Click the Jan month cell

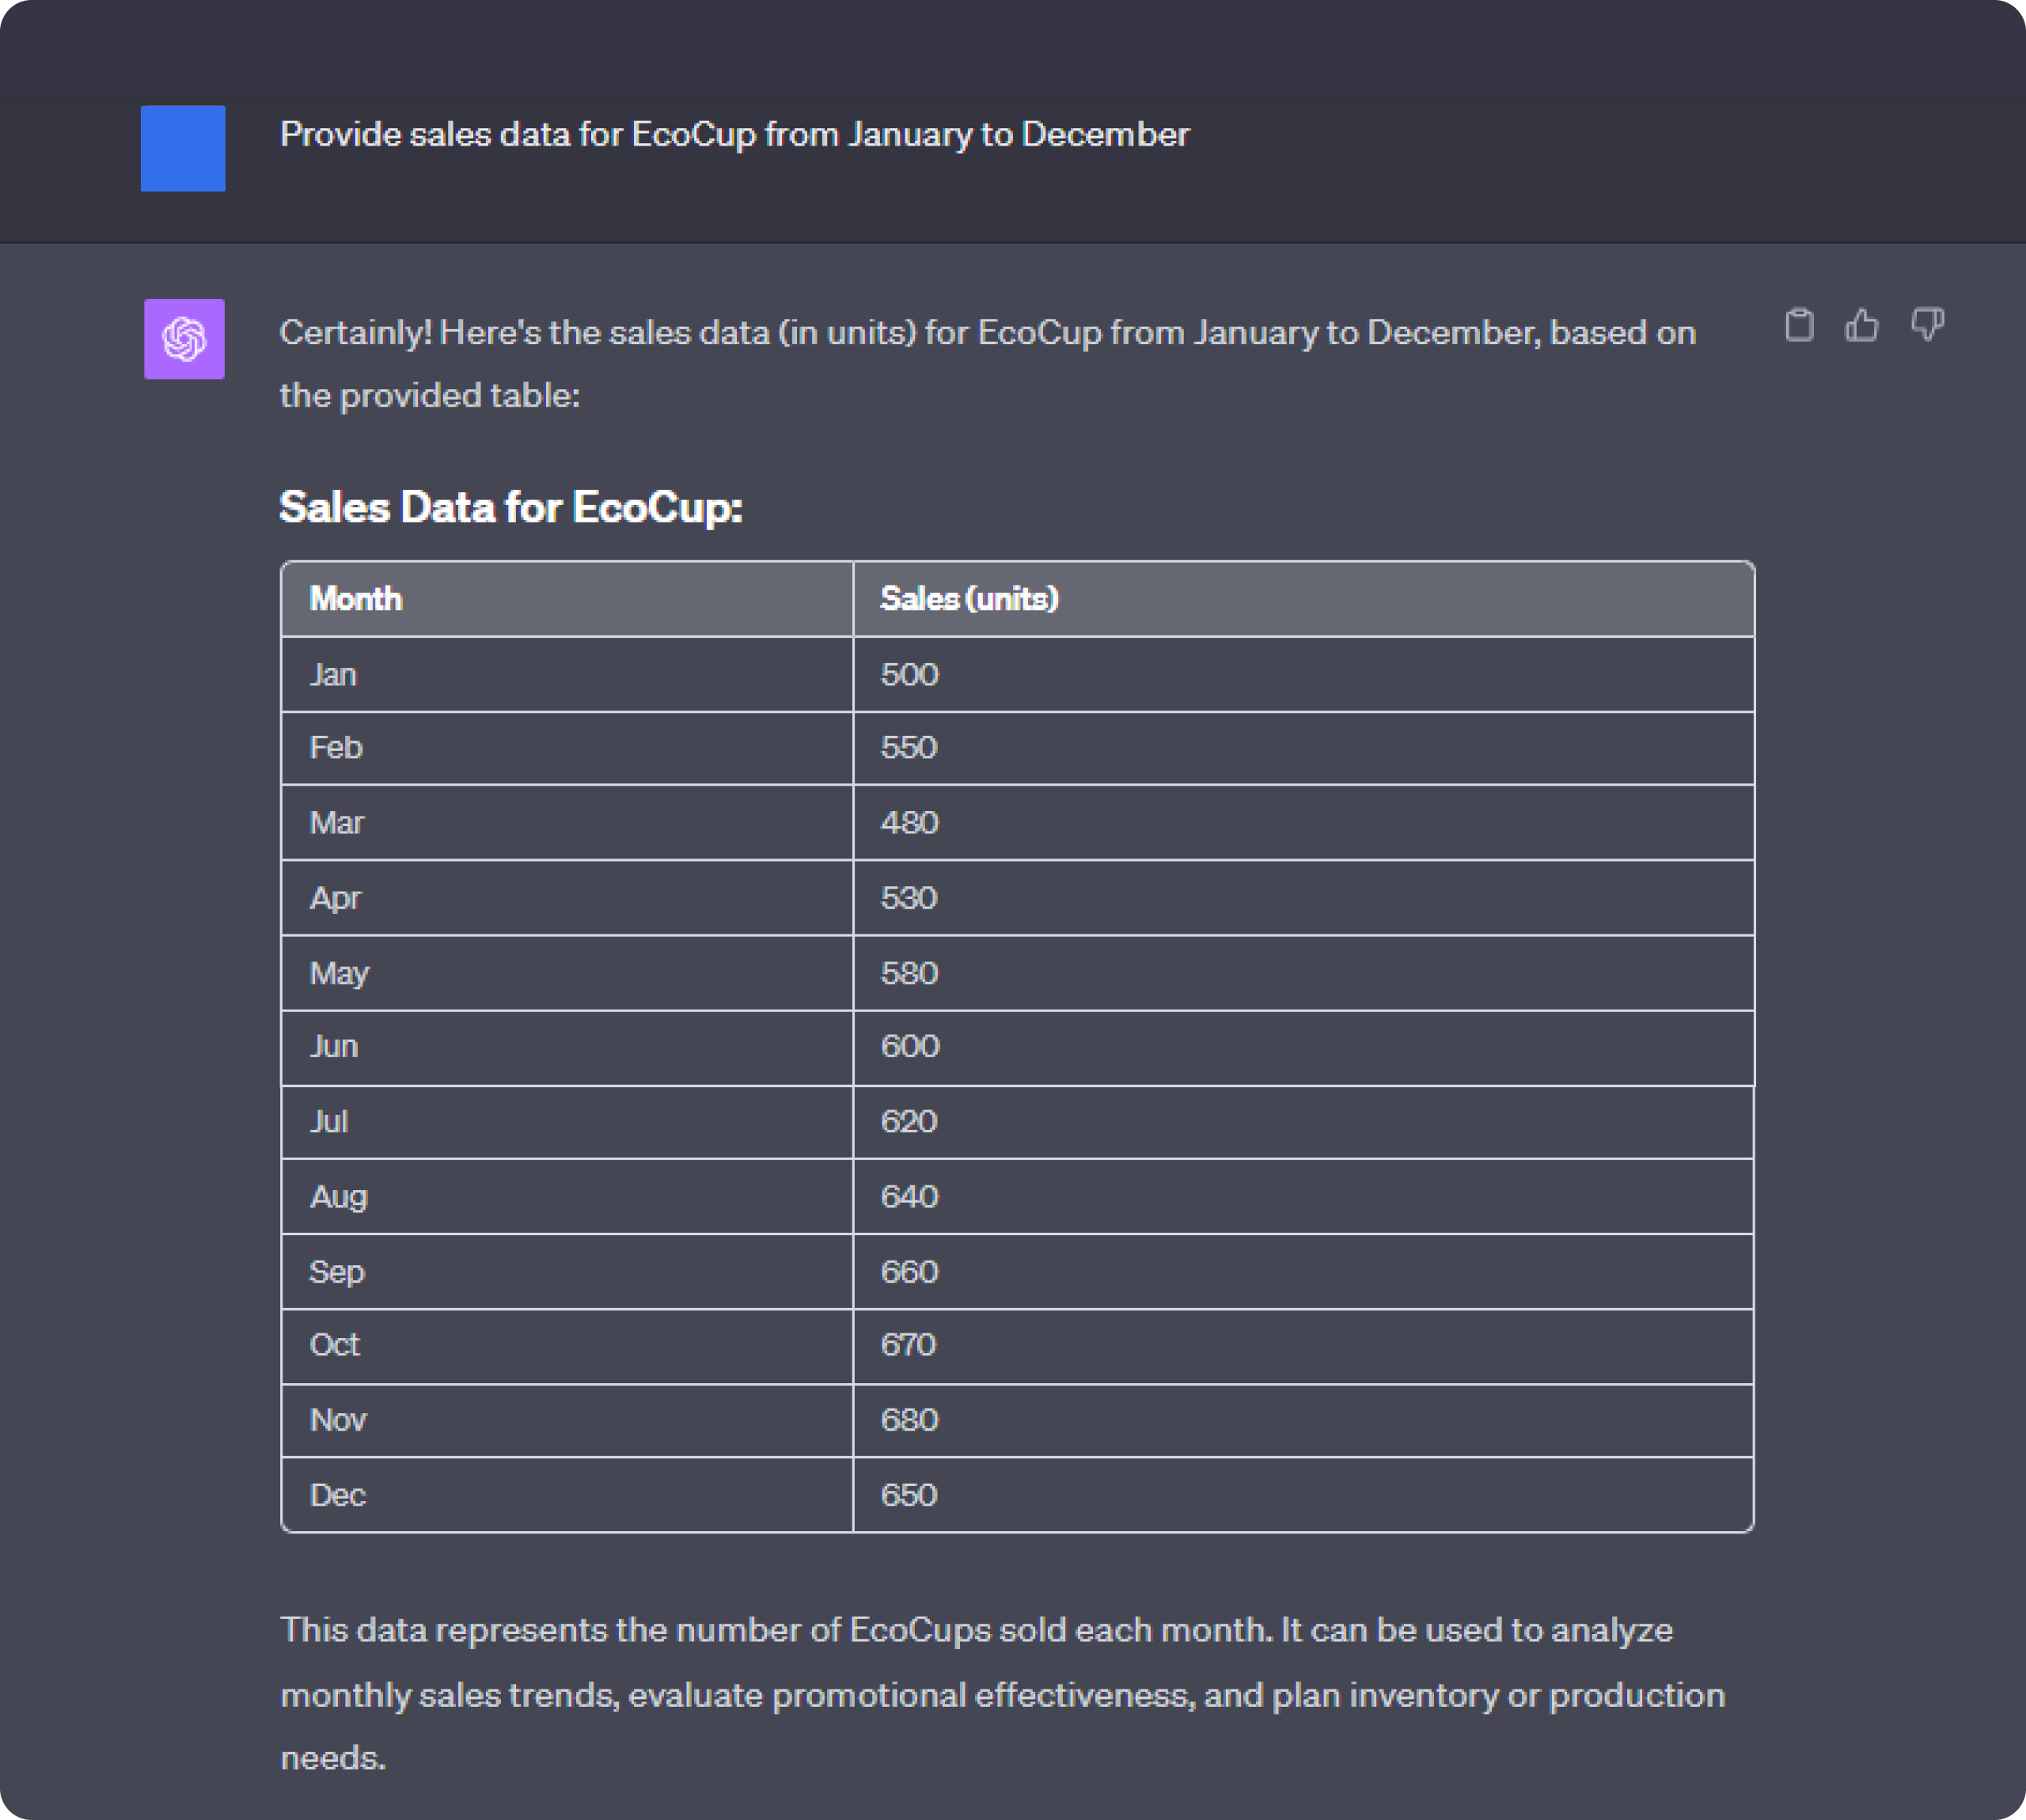(x=333, y=675)
